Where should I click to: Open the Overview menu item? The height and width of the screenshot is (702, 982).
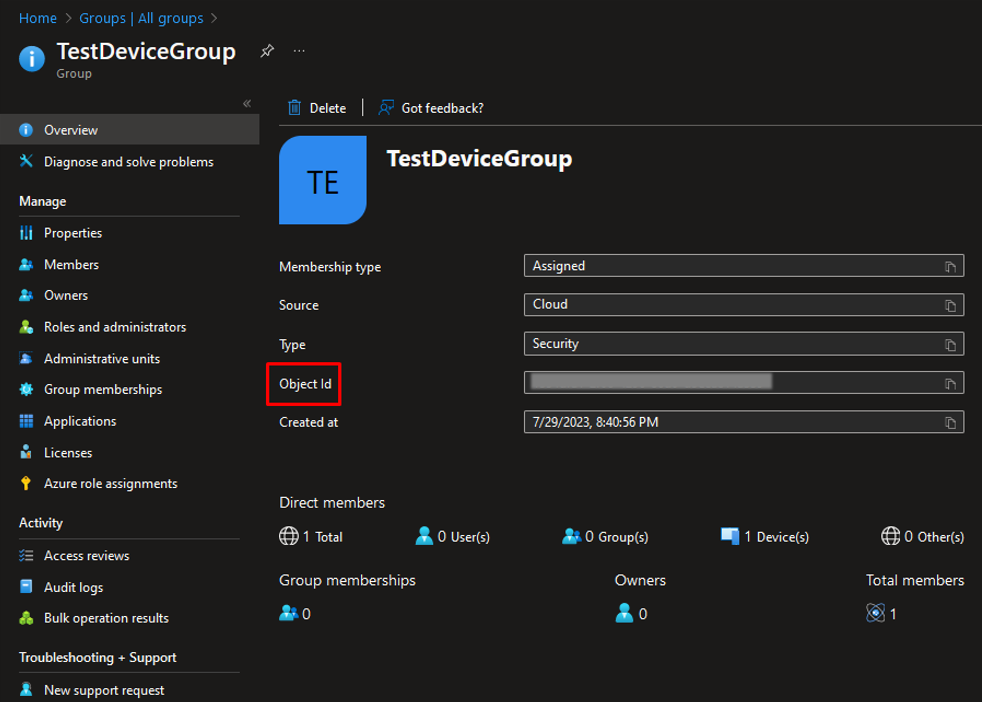click(130, 130)
